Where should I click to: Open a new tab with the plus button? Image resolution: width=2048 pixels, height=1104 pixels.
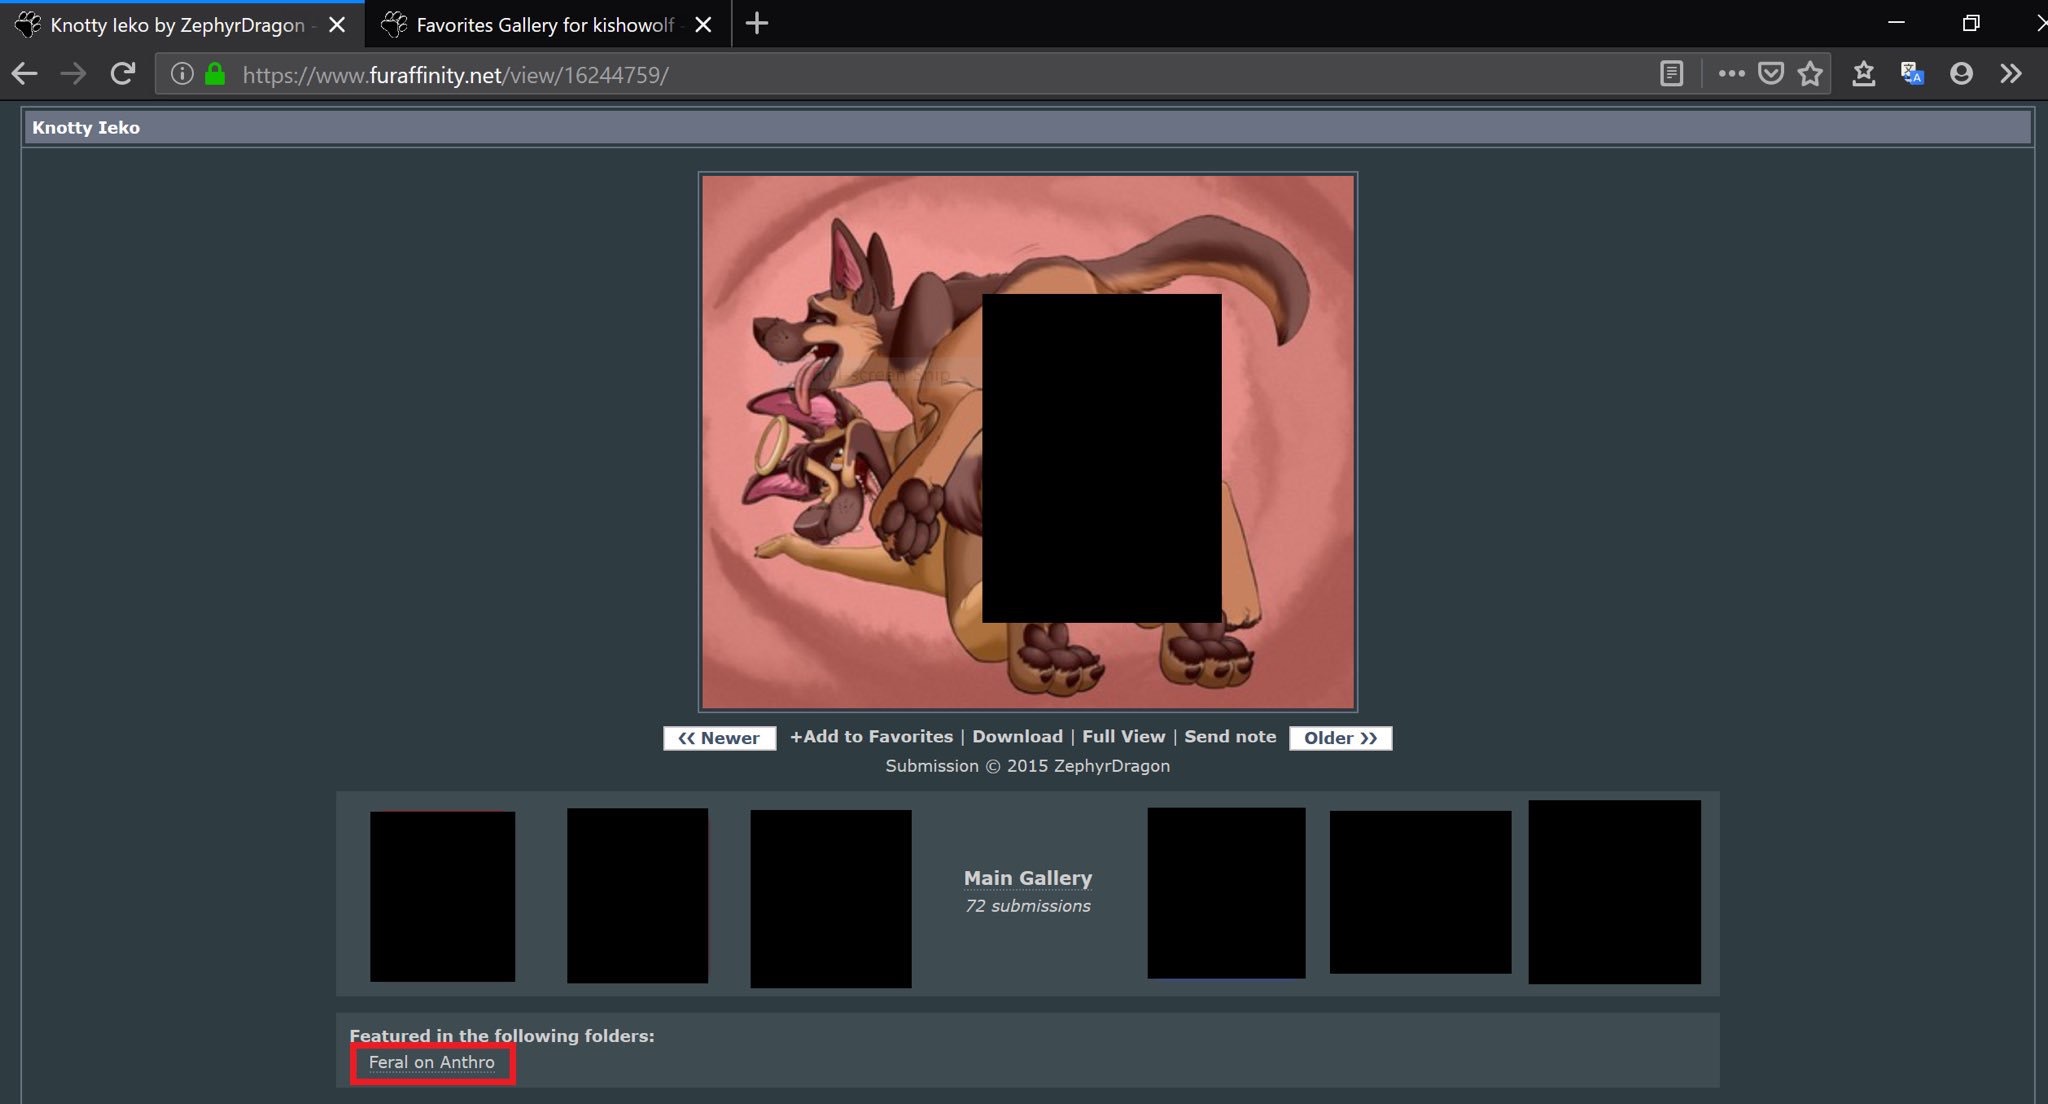tap(757, 24)
